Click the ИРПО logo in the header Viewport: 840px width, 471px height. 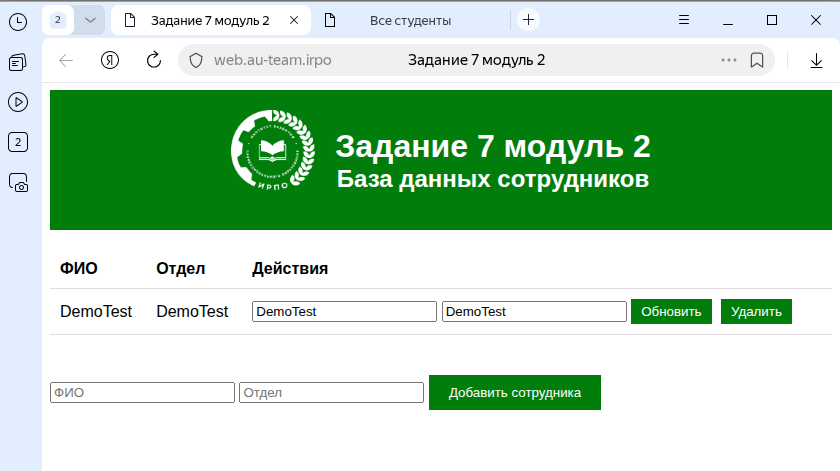(273, 150)
